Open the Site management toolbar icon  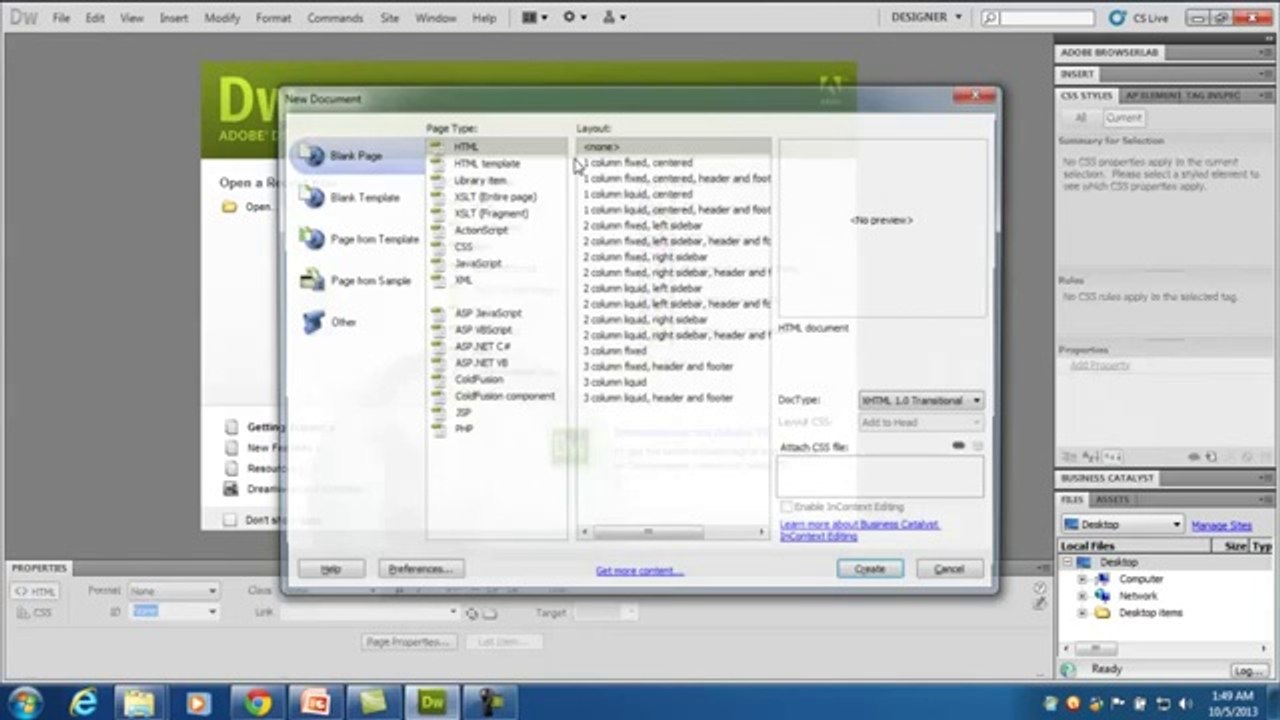tap(614, 18)
